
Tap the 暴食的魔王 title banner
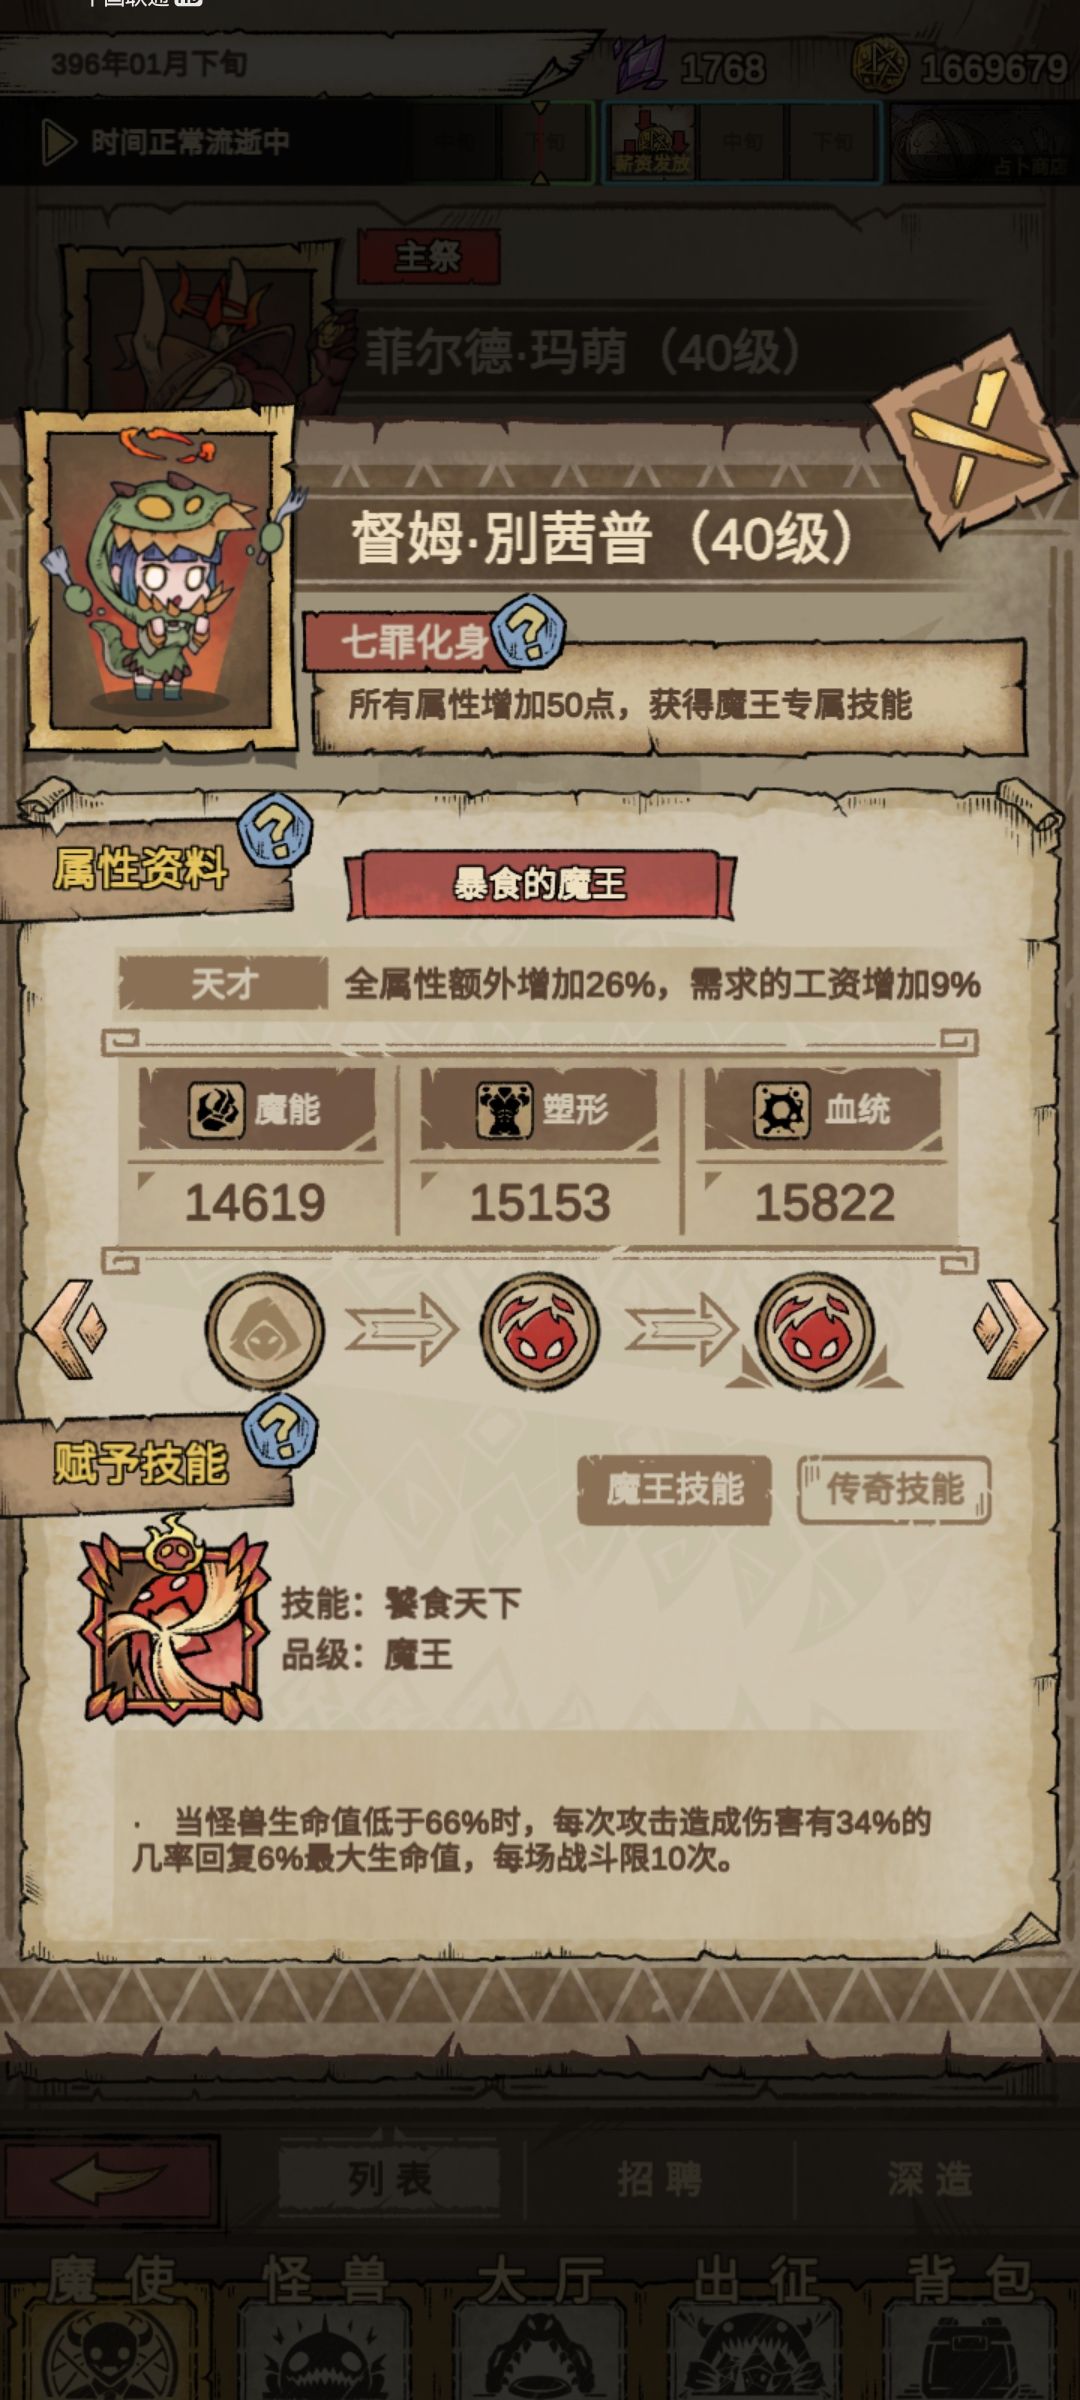[x=540, y=884]
